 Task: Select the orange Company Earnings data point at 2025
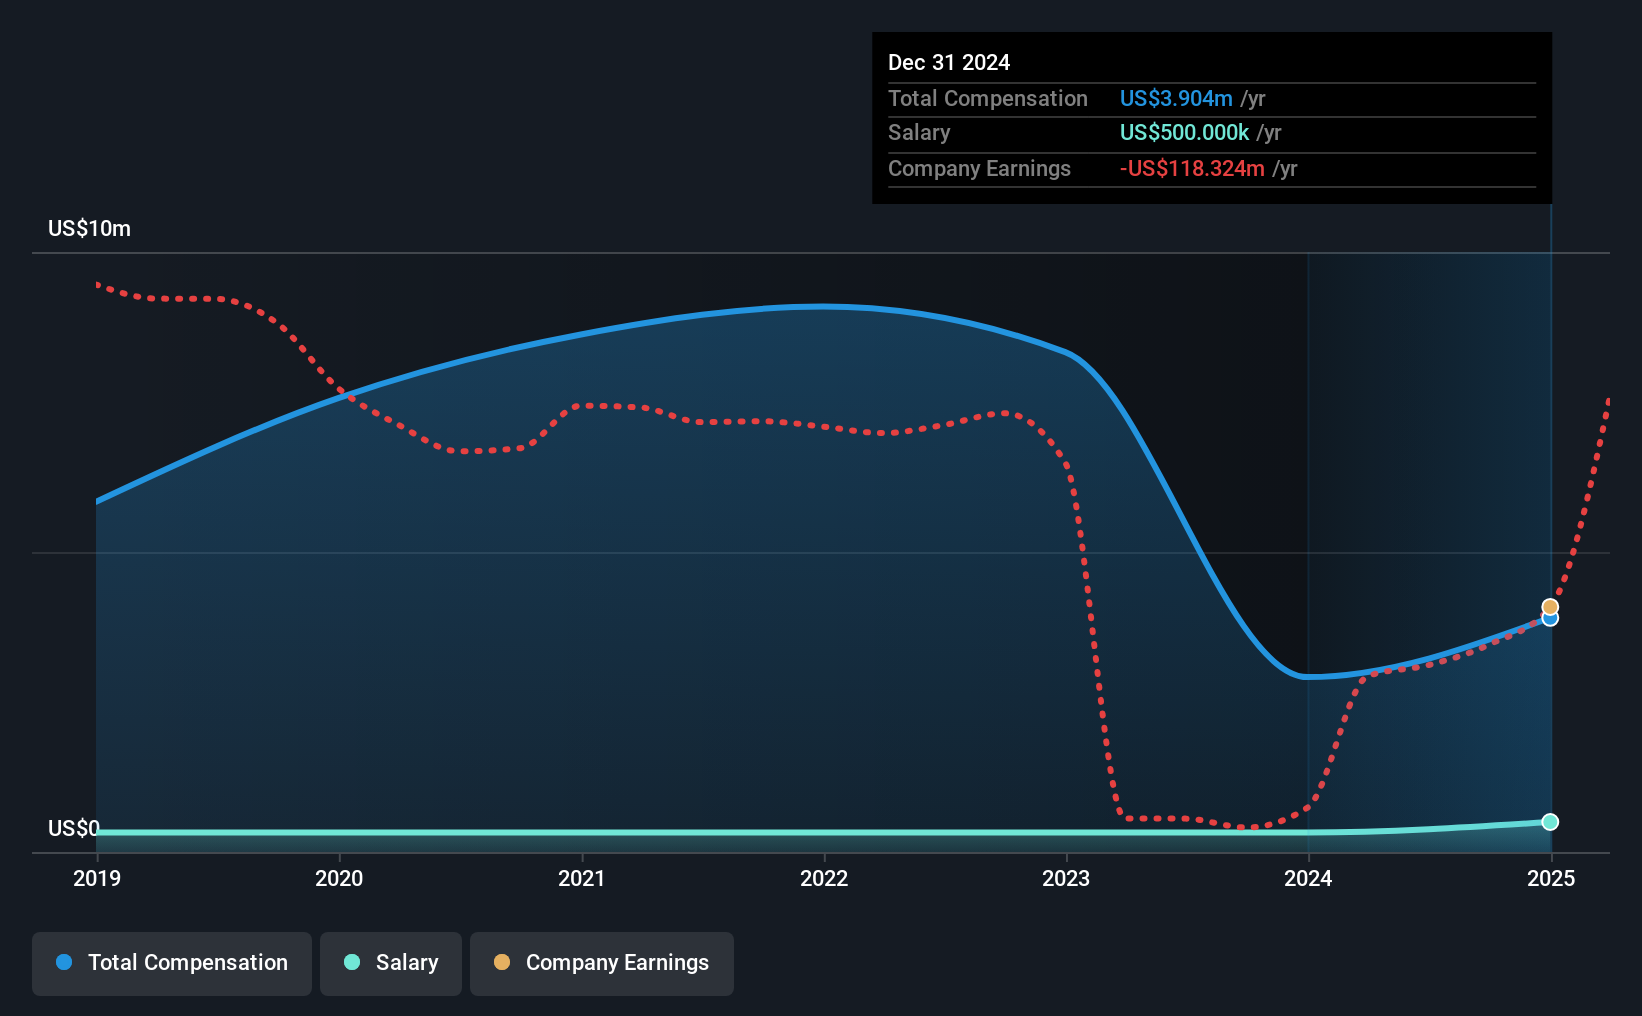tap(1550, 607)
